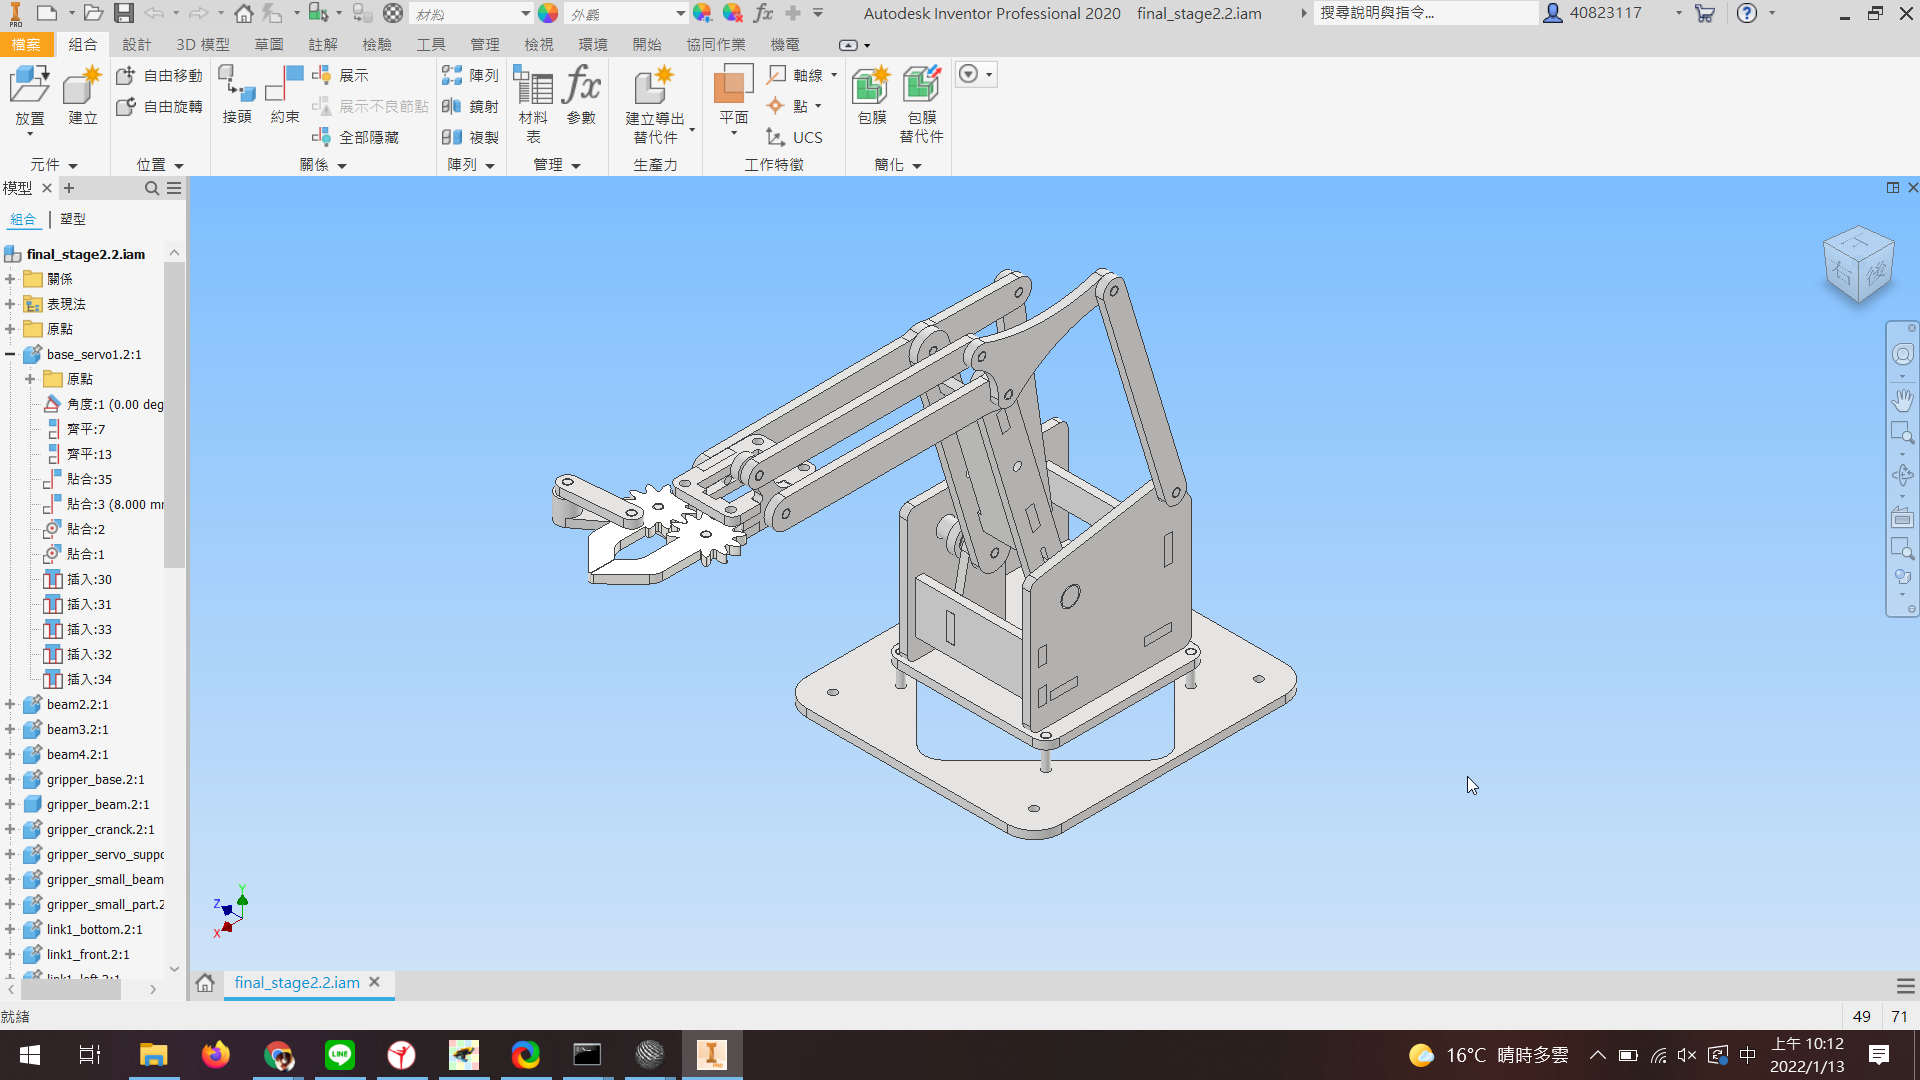
Task: Collapse the base_servo1.2:1 tree node
Action: point(10,354)
